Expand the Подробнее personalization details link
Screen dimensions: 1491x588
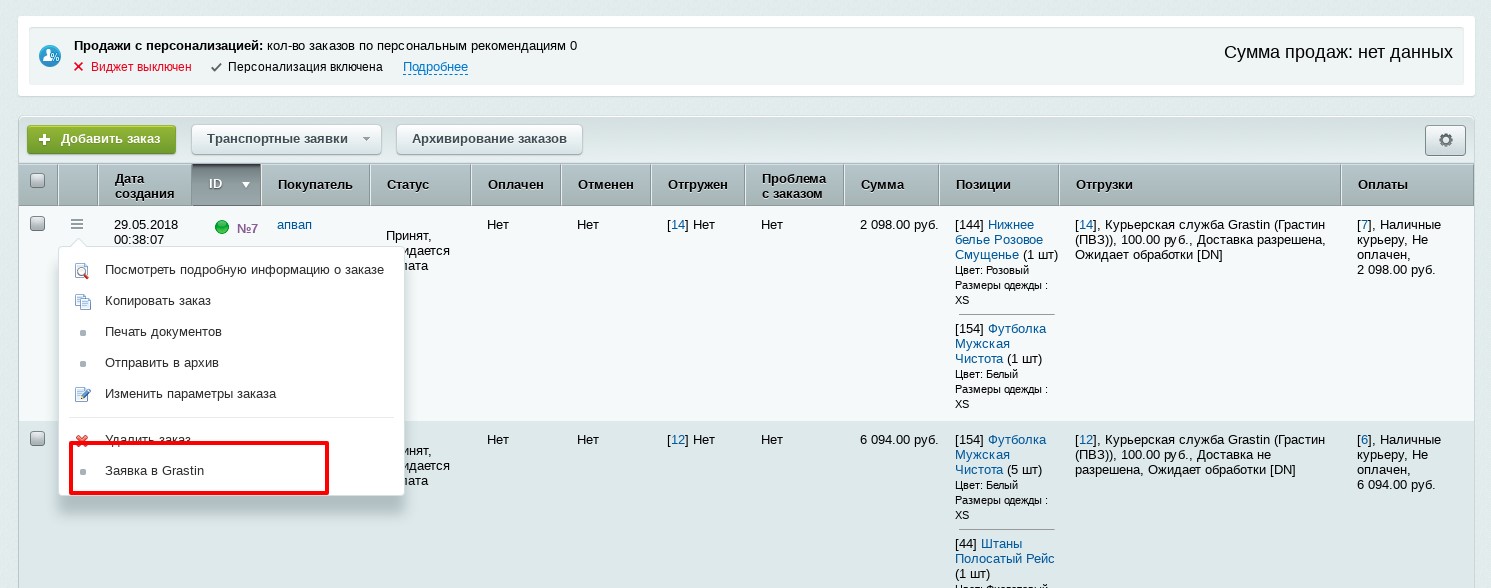[435, 67]
